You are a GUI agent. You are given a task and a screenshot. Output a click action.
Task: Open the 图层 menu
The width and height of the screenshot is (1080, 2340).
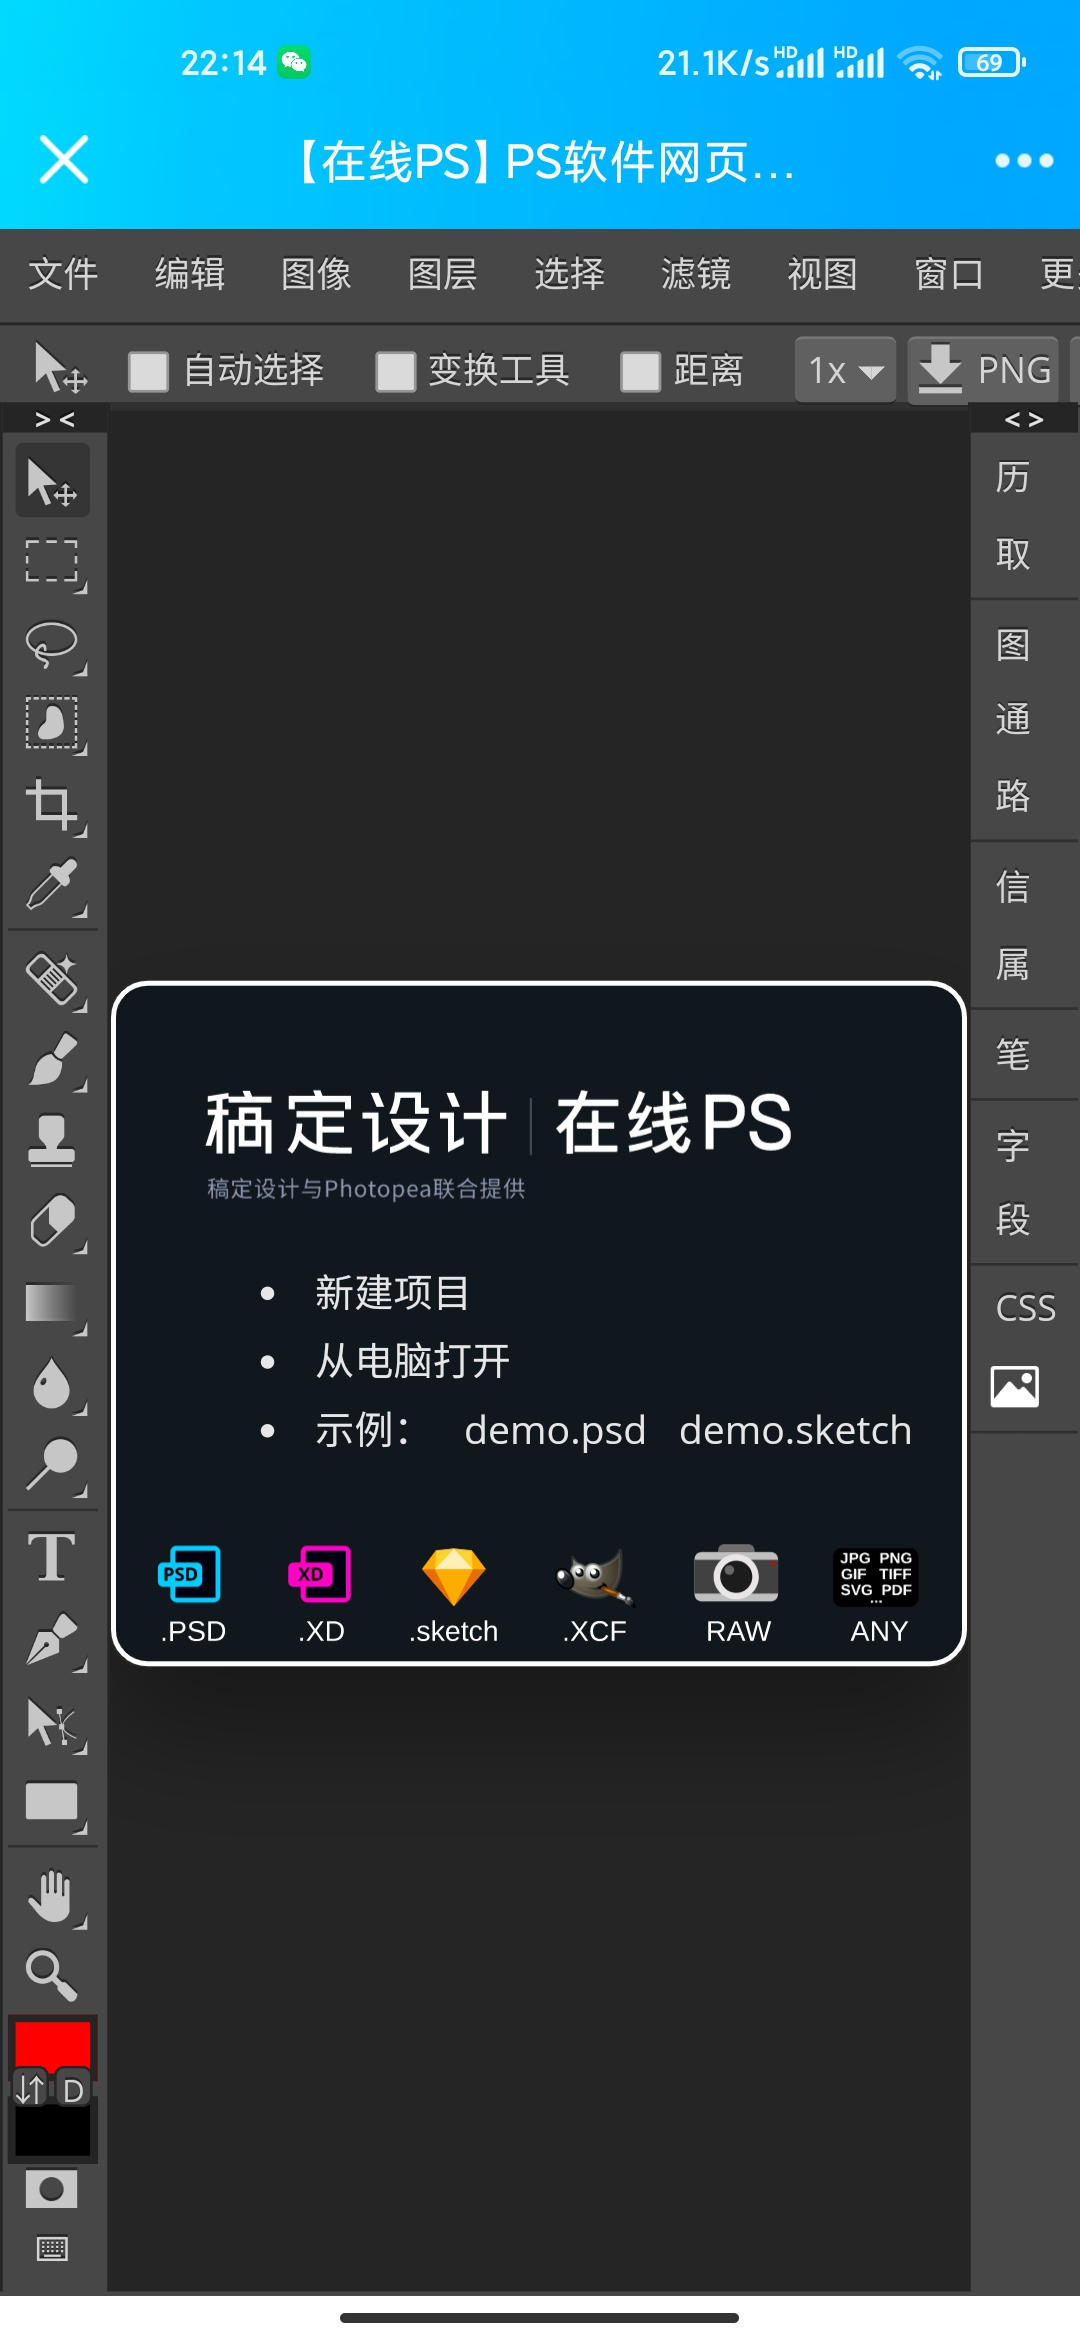443,274
